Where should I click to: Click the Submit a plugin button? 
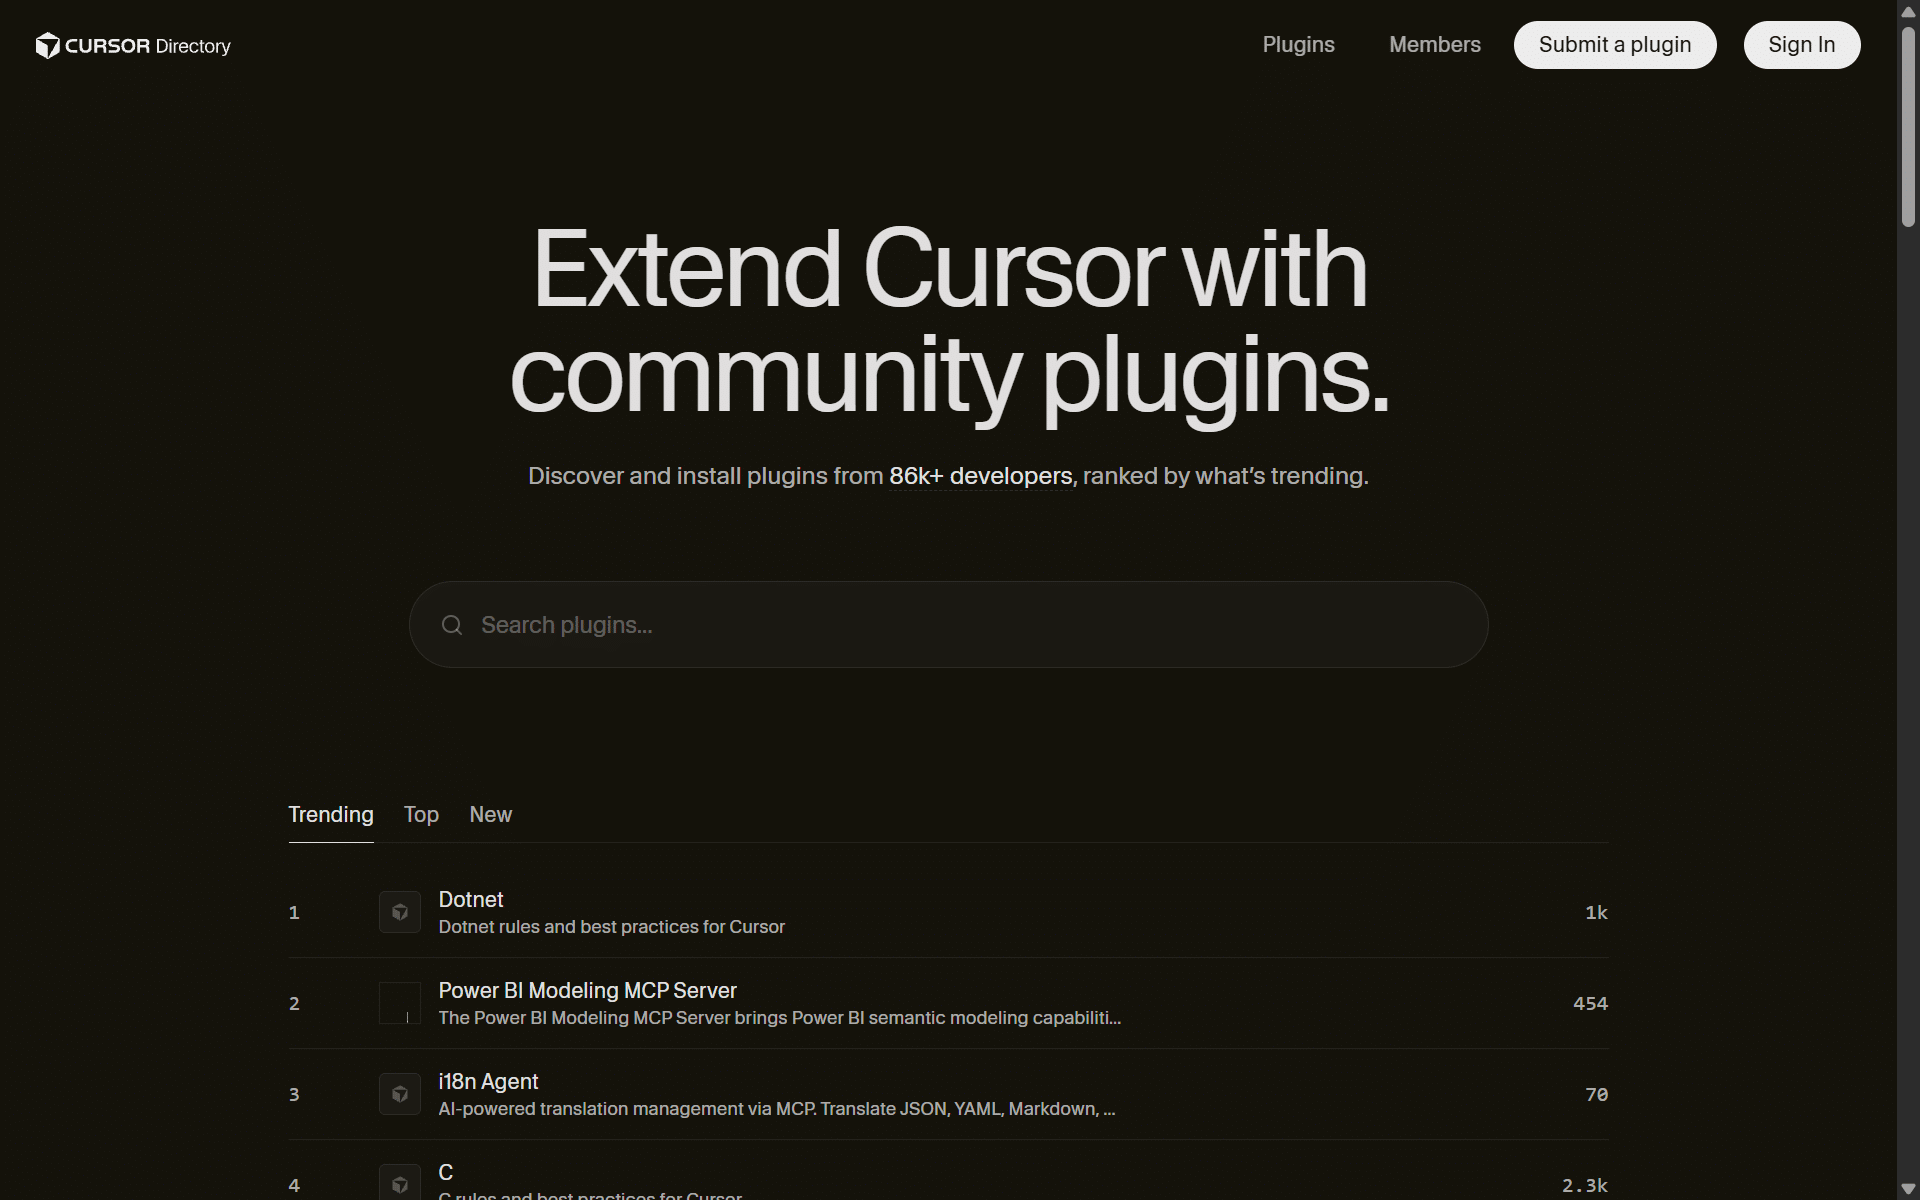click(1615, 45)
